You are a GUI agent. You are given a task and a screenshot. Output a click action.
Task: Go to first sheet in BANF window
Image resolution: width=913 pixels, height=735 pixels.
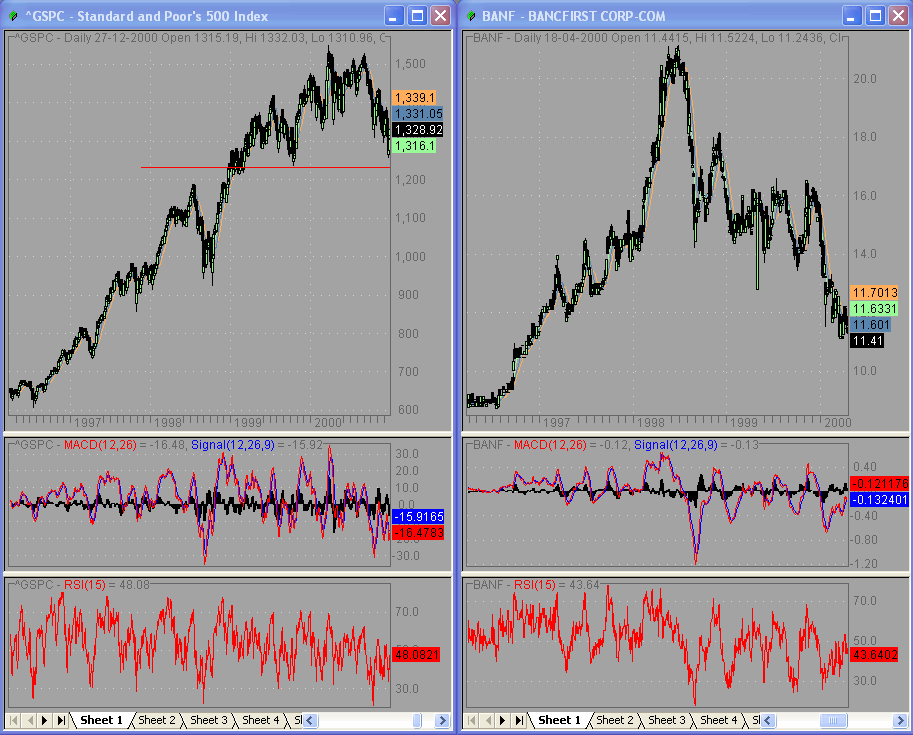click(x=472, y=720)
